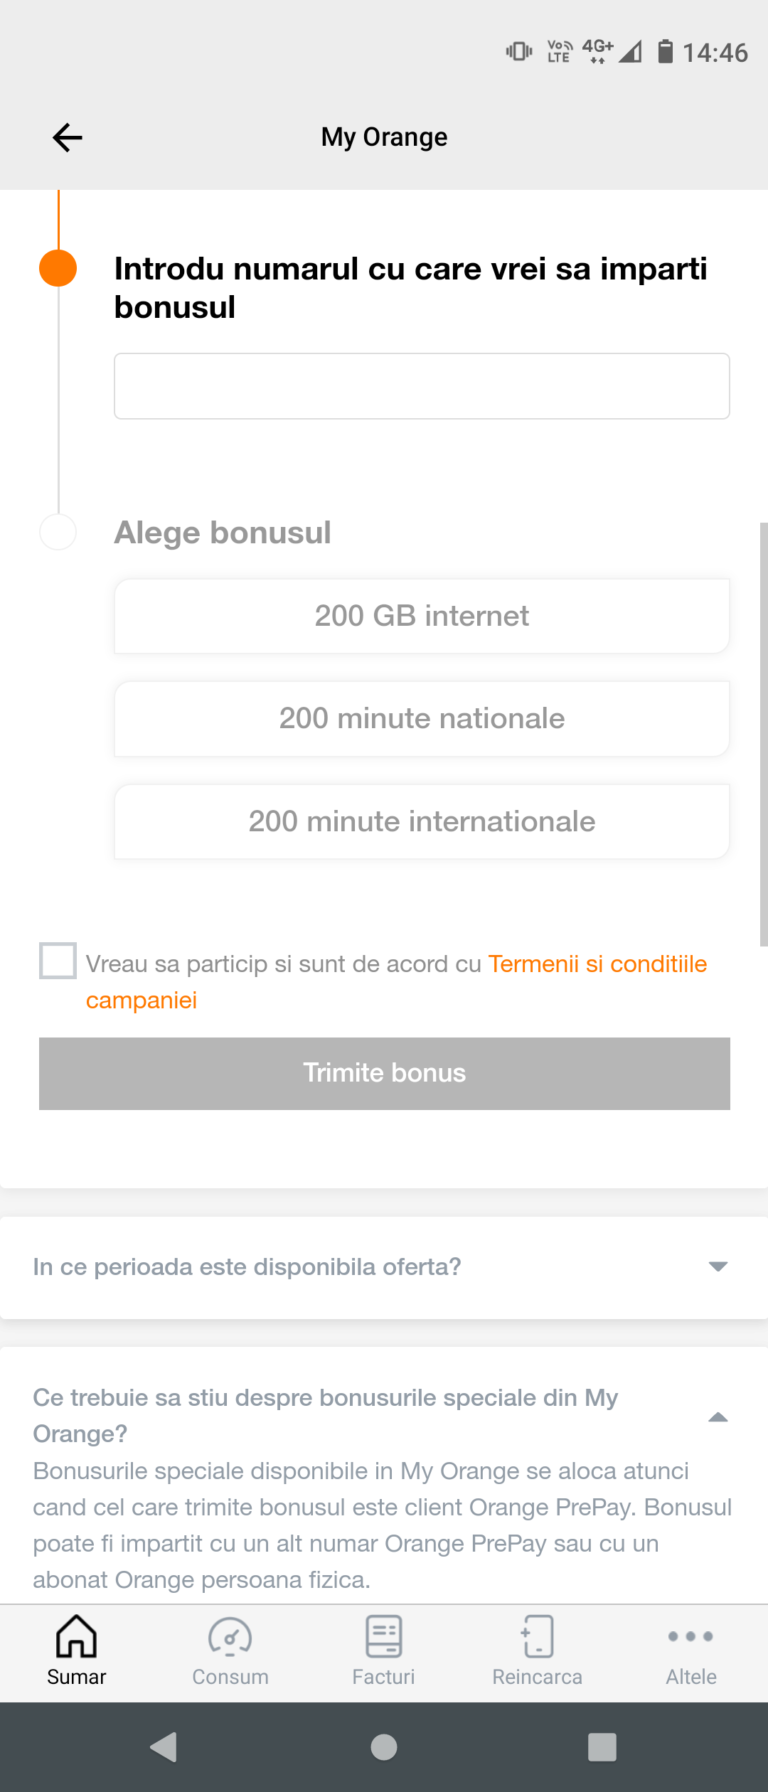Open the Reincarca top-up tab
Screen dimensions: 768x1792
tap(537, 1652)
